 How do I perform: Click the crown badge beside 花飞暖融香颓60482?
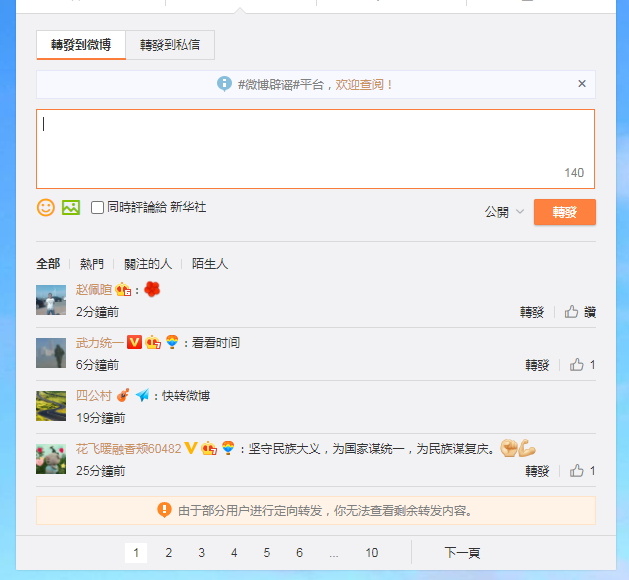pos(209,448)
